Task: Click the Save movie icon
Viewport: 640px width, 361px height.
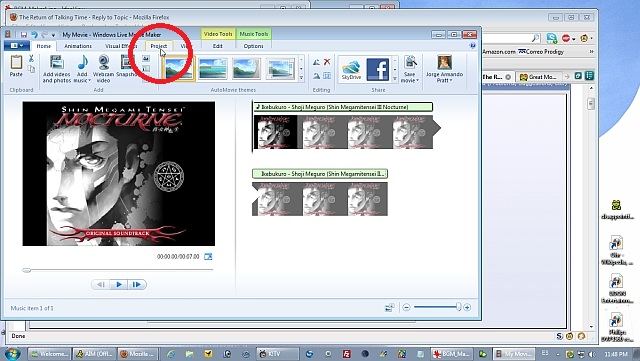Action: pos(410,62)
